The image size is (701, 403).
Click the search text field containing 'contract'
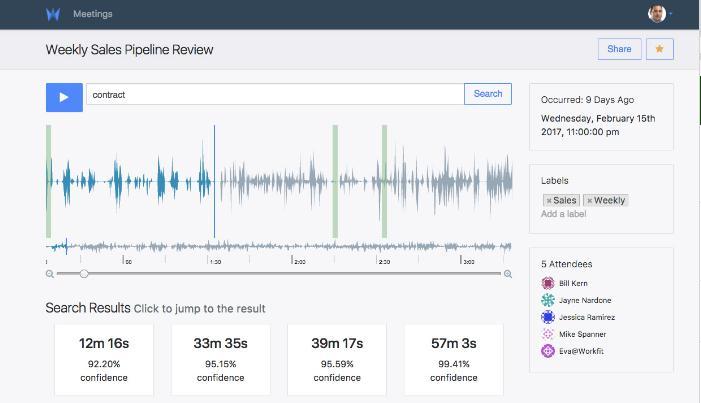click(x=275, y=94)
